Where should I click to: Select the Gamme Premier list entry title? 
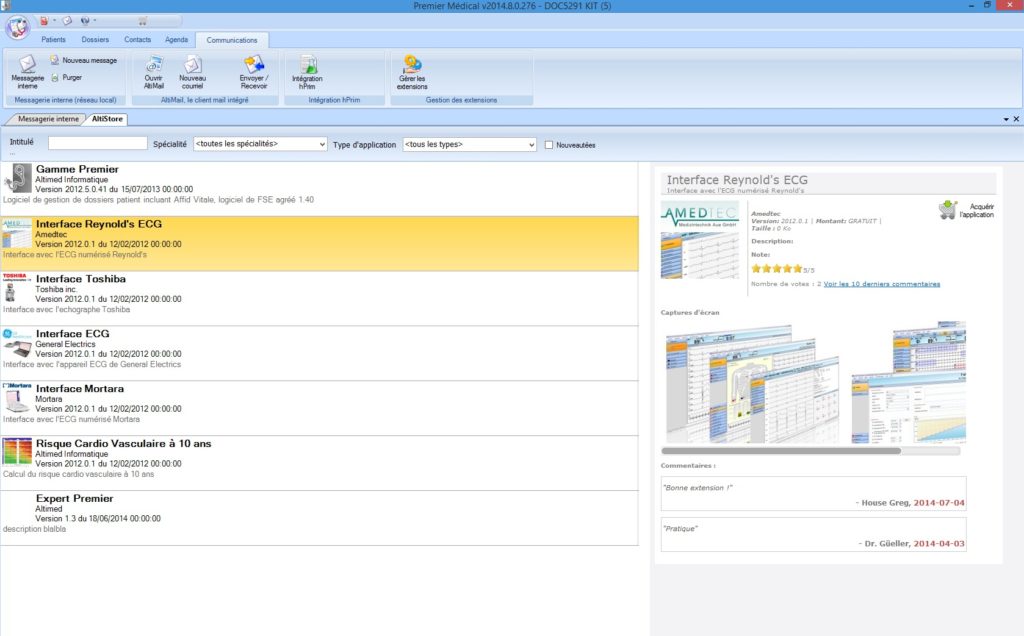[x=77, y=169]
